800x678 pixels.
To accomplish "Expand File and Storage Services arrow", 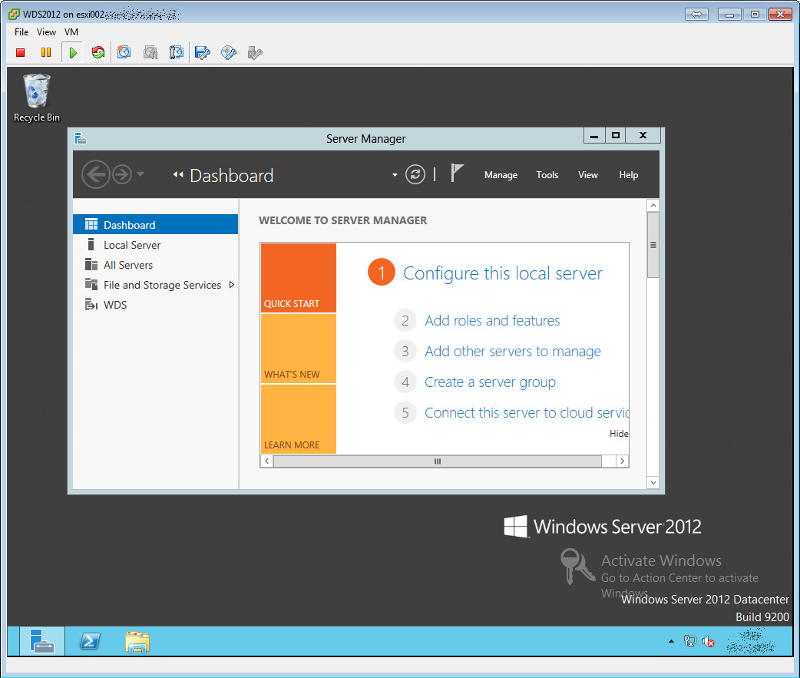I will point(232,285).
